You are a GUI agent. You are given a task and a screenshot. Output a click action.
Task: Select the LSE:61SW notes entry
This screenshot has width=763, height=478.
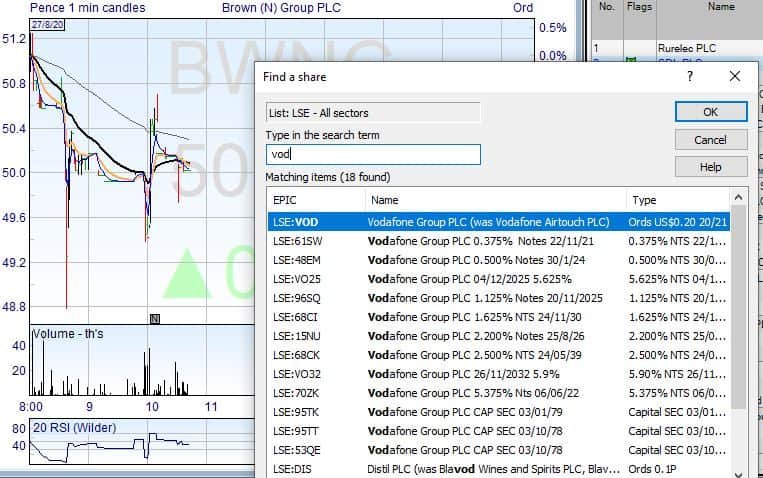tap(498, 241)
